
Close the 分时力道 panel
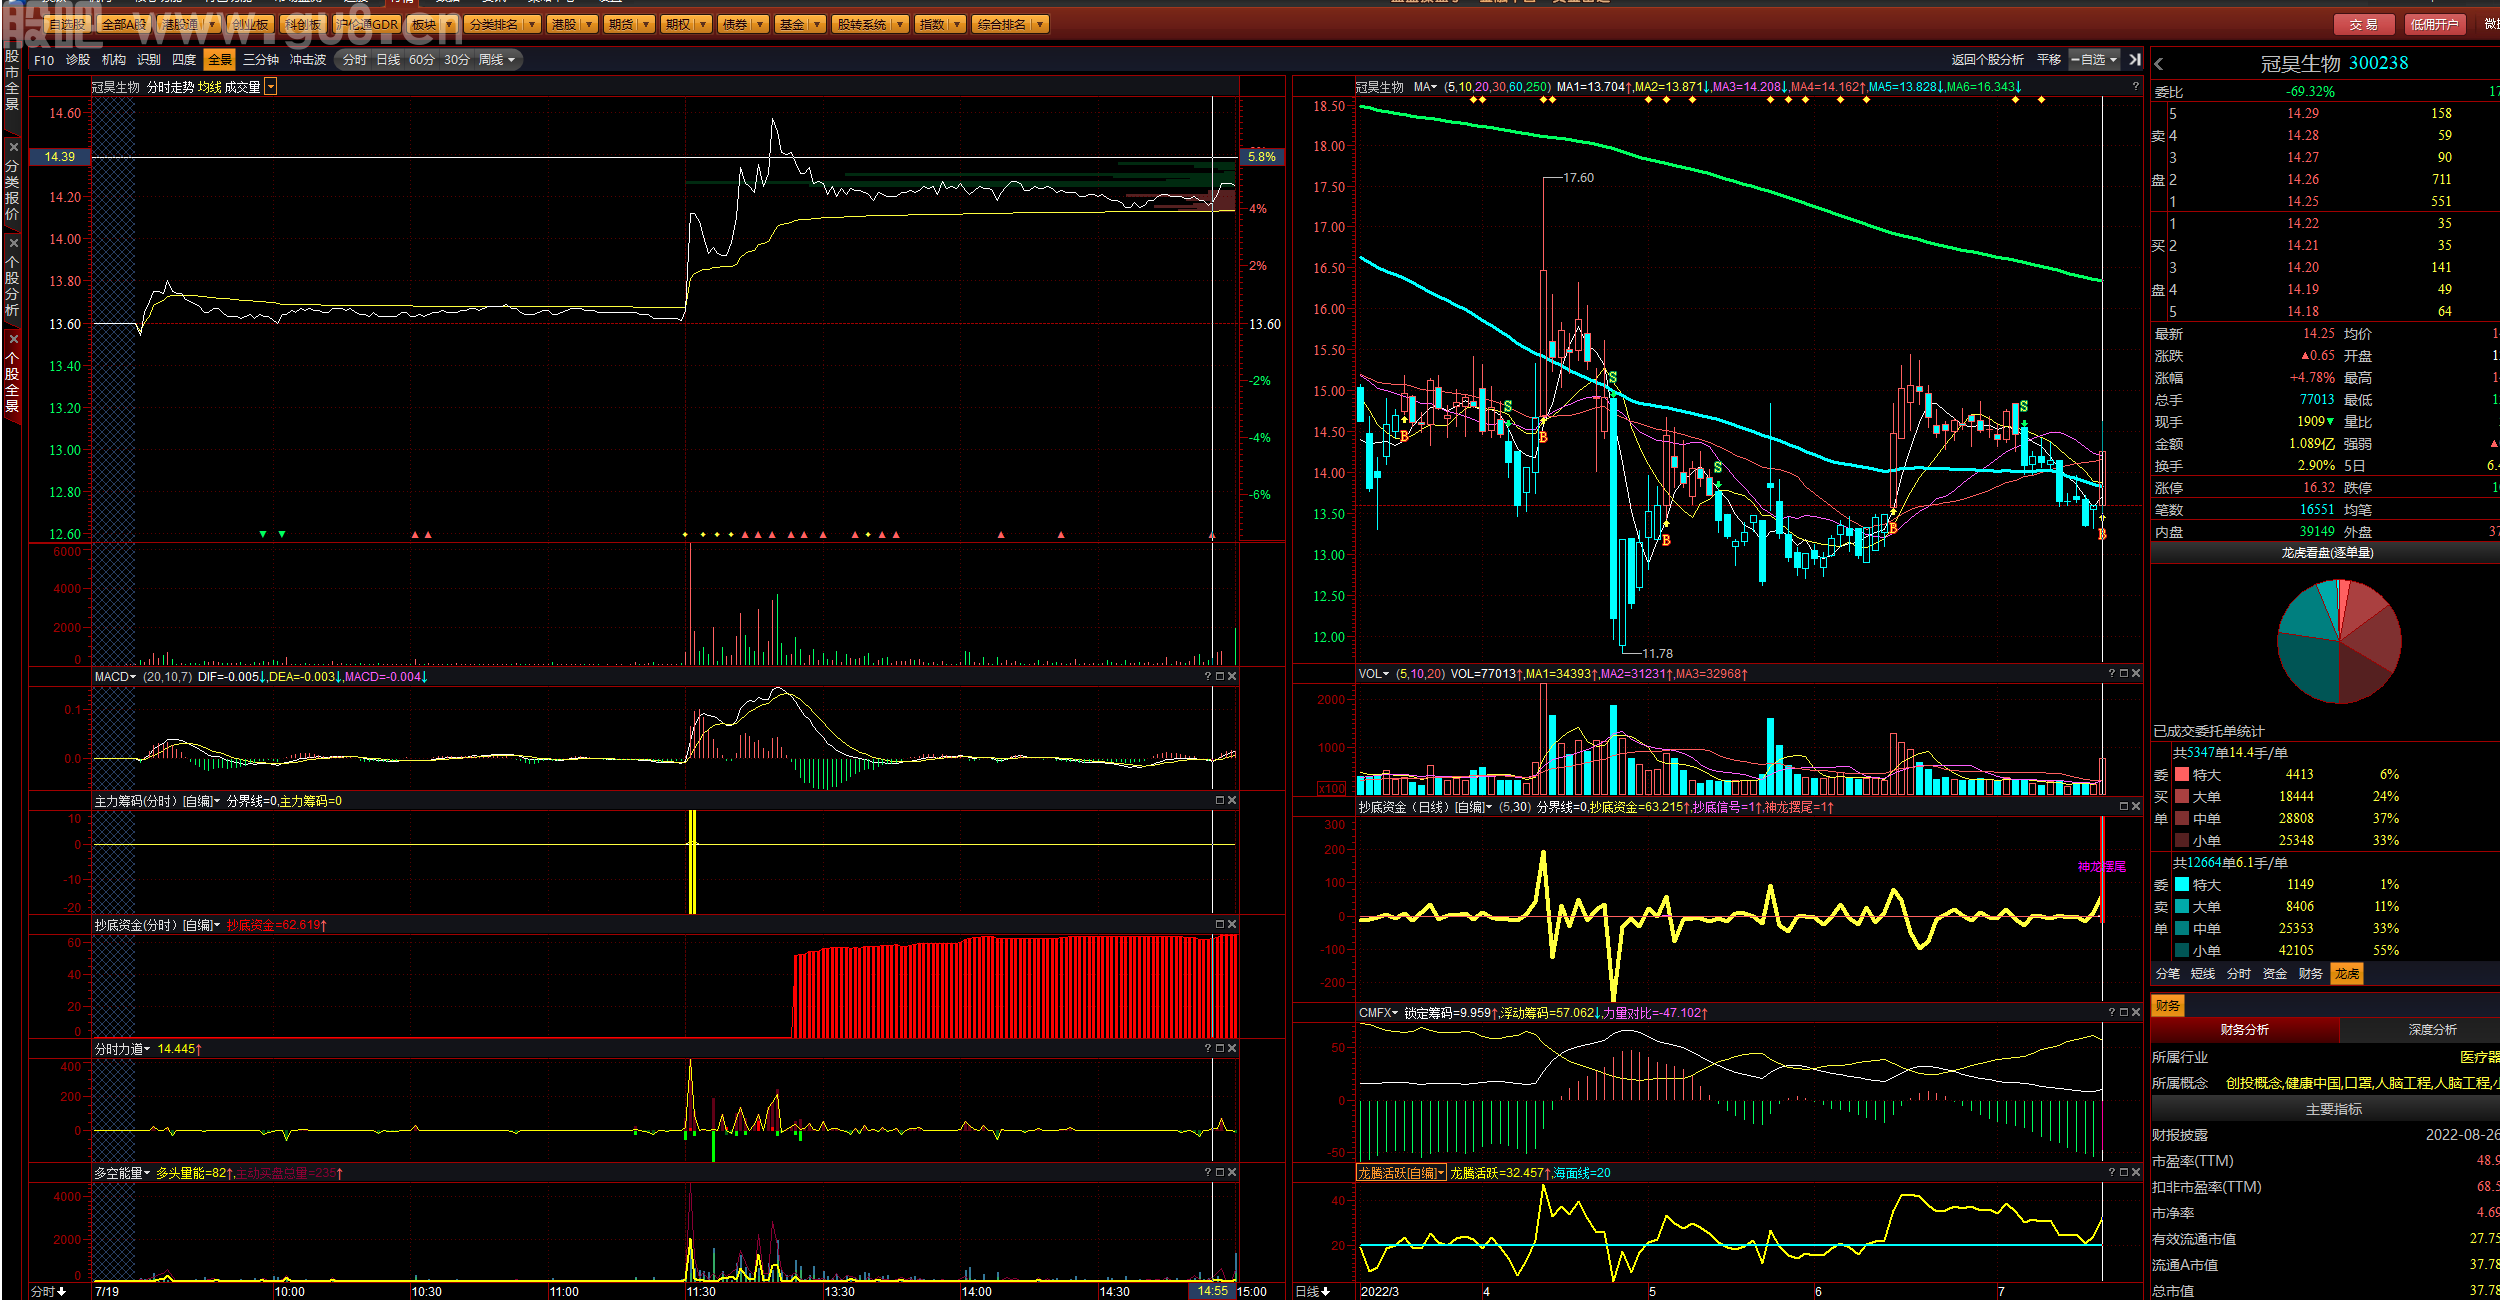coord(1232,1049)
